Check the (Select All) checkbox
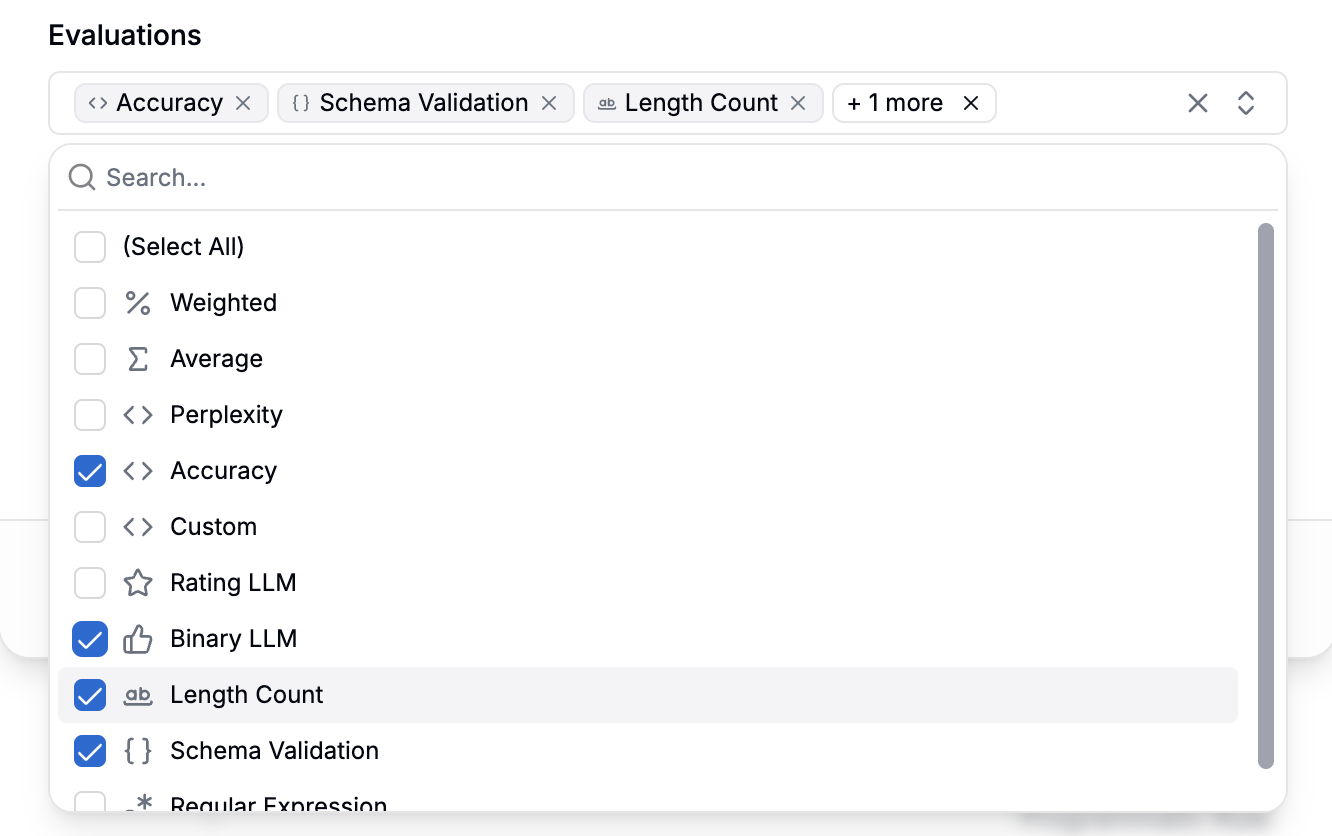This screenshot has width=1332, height=836. click(90, 247)
